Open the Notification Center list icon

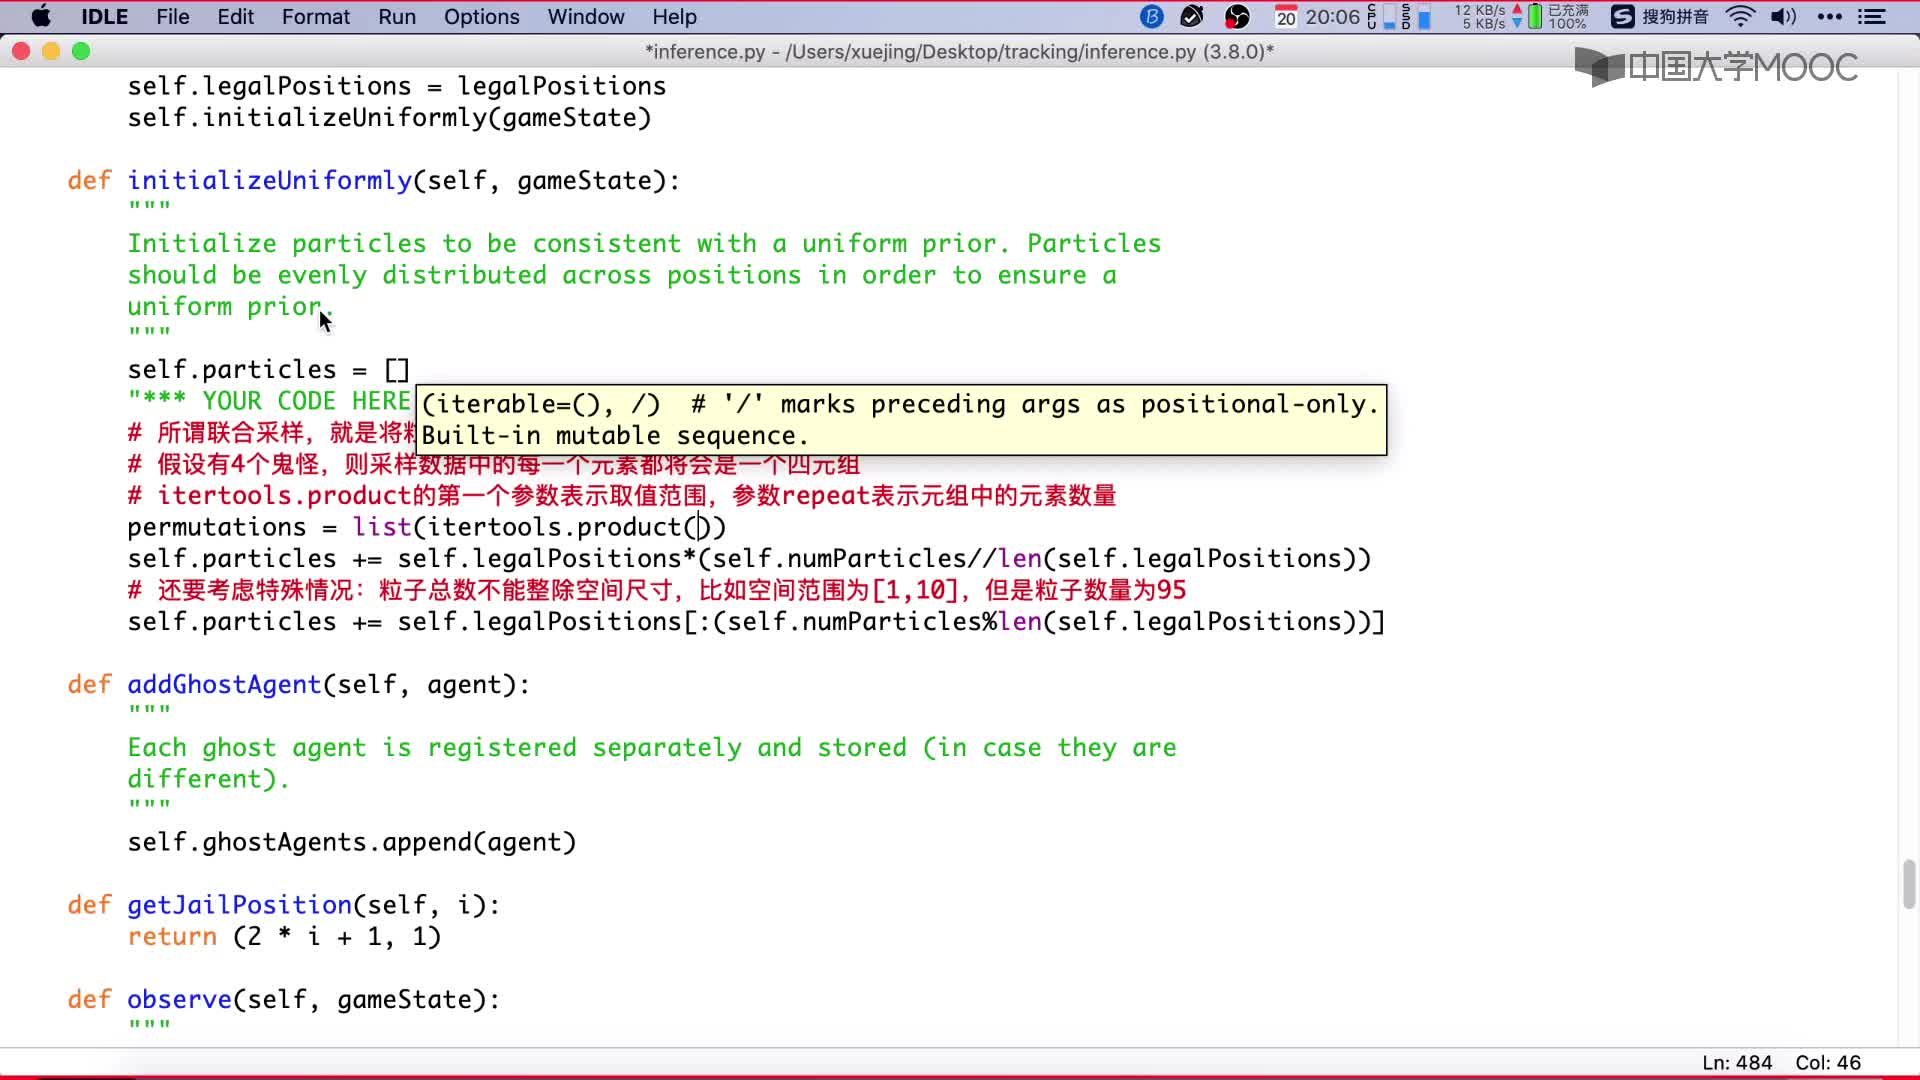(1872, 17)
